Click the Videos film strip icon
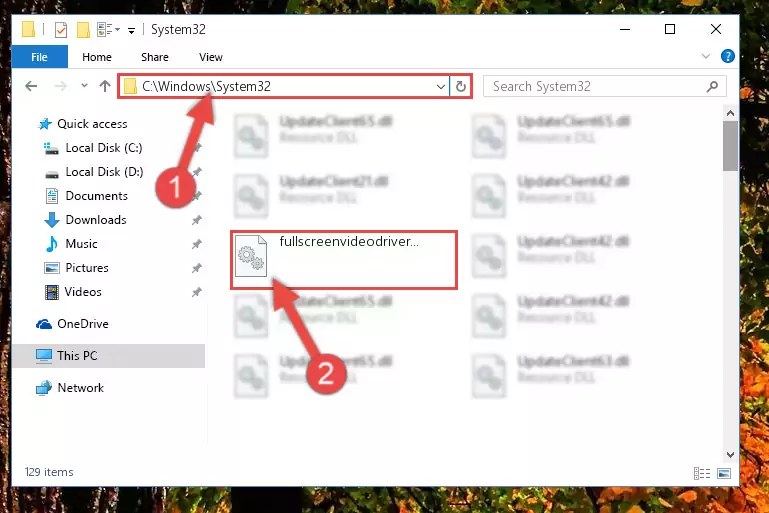 point(51,292)
